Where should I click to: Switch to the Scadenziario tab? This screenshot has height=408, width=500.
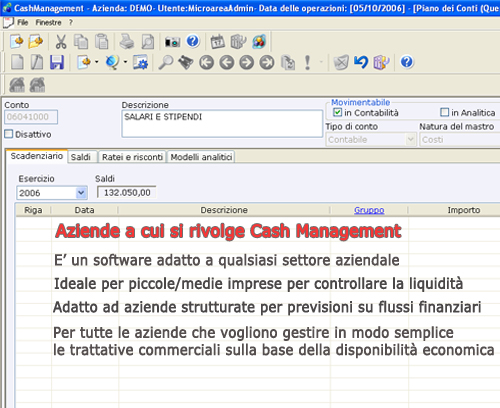pyautogui.click(x=37, y=156)
